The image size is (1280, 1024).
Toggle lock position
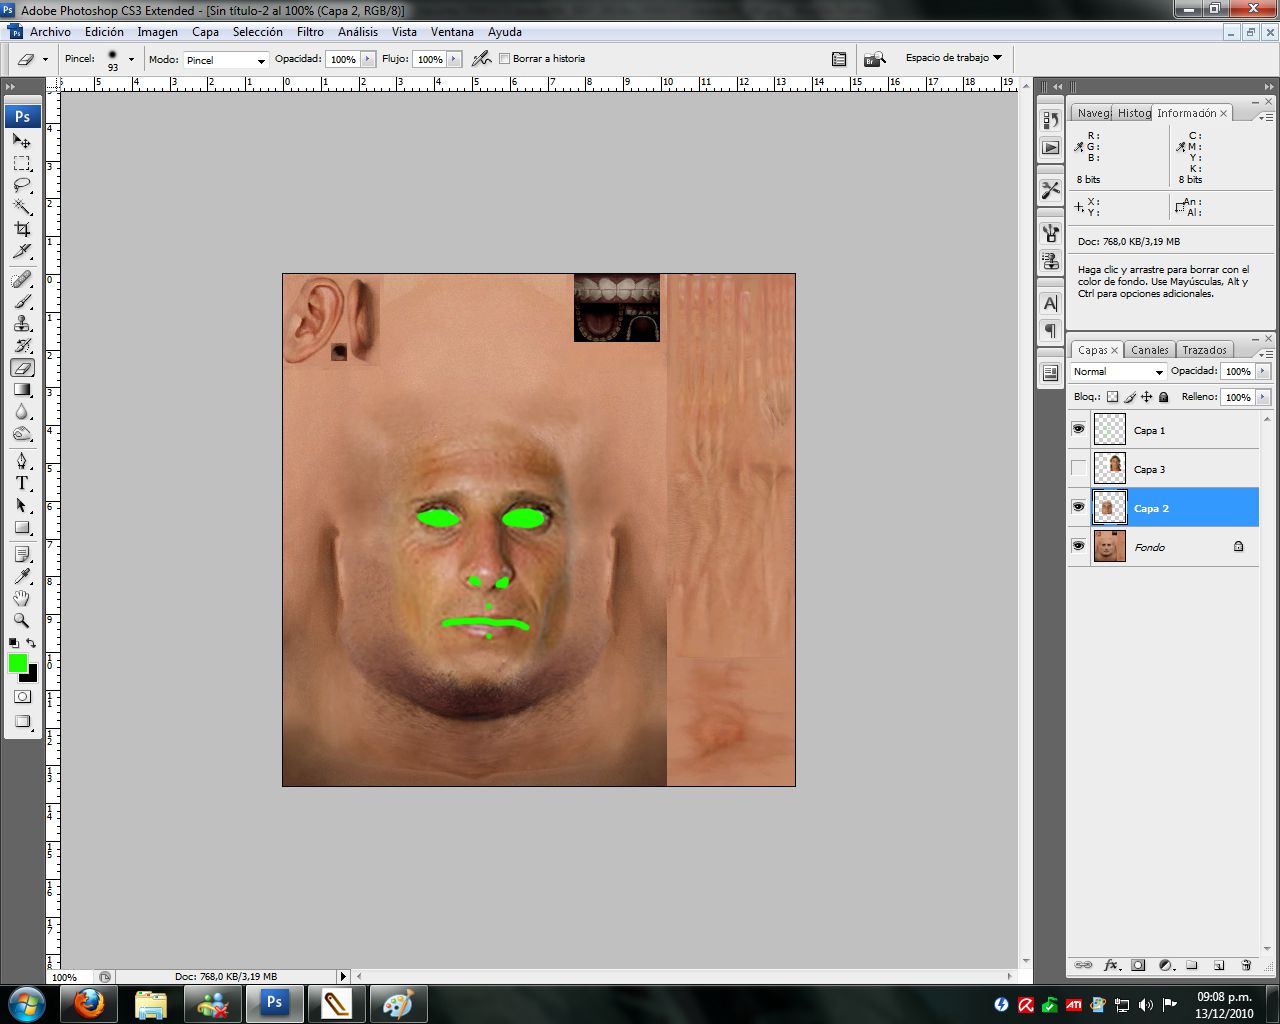click(x=1147, y=397)
